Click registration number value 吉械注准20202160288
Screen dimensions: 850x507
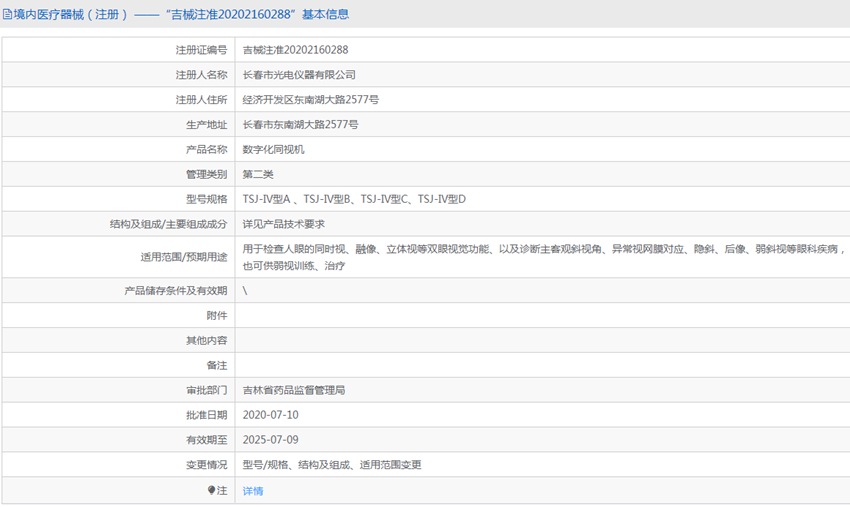(295, 49)
